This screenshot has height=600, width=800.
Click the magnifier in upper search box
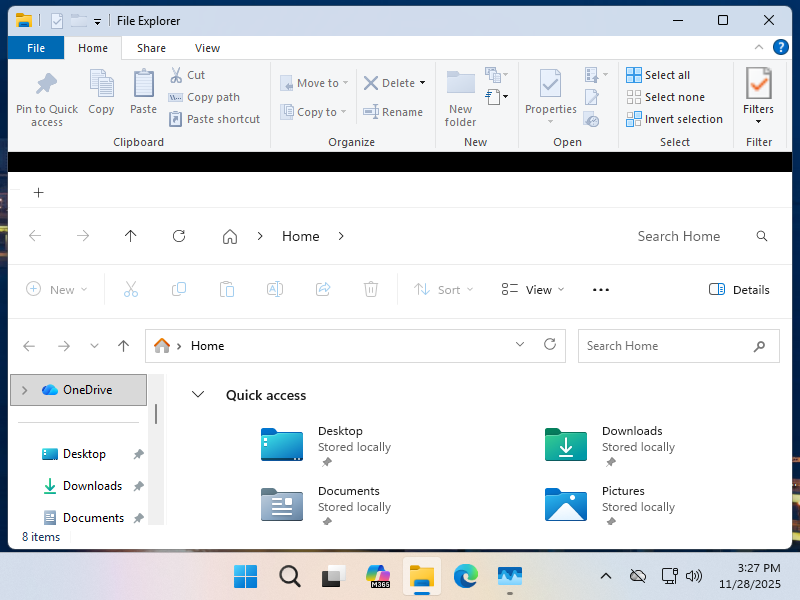762,236
